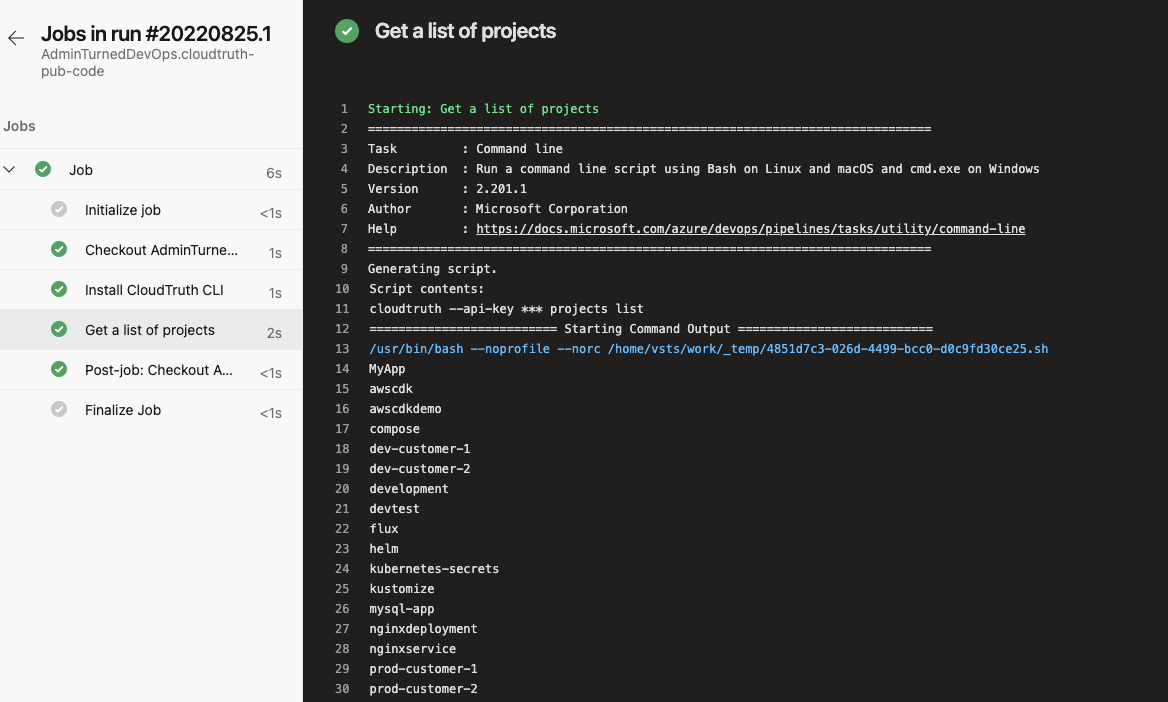The image size is (1168, 702).
Task: Click the 'Task : Command line' log line
Action: [465, 148]
